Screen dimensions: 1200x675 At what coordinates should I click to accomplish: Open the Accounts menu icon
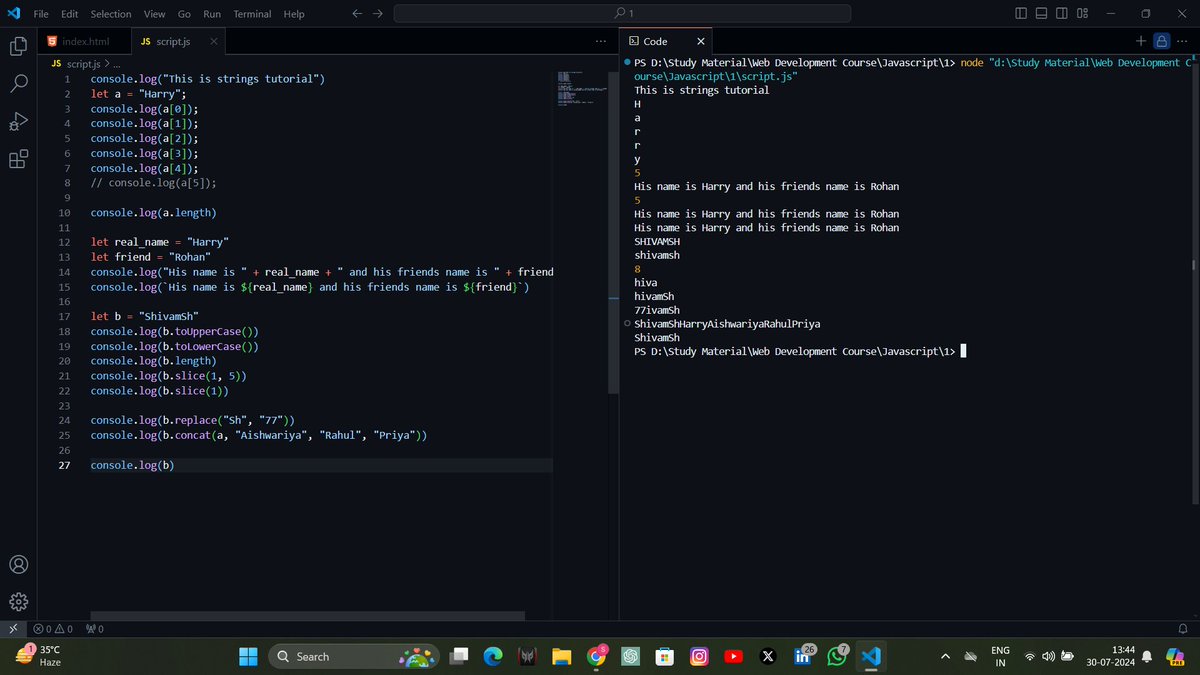pyautogui.click(x=18, y=564)
